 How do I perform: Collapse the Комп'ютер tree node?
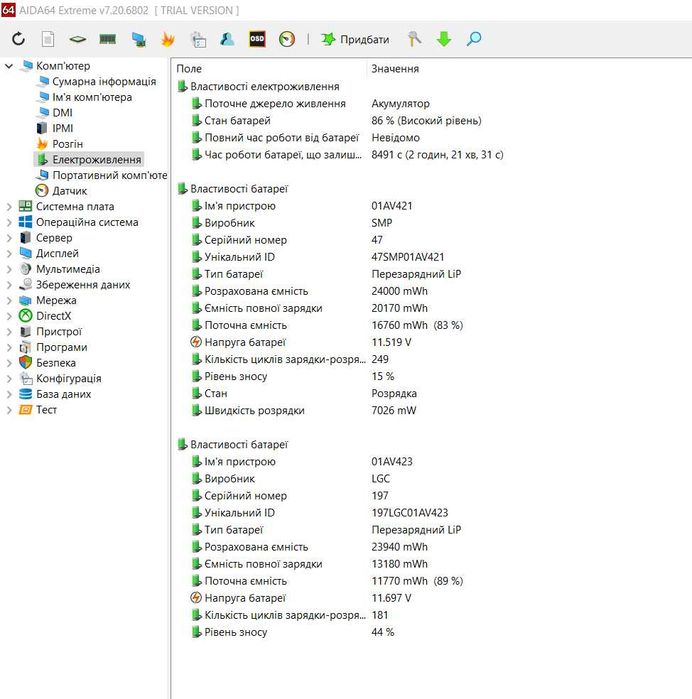tap(9, 66)
